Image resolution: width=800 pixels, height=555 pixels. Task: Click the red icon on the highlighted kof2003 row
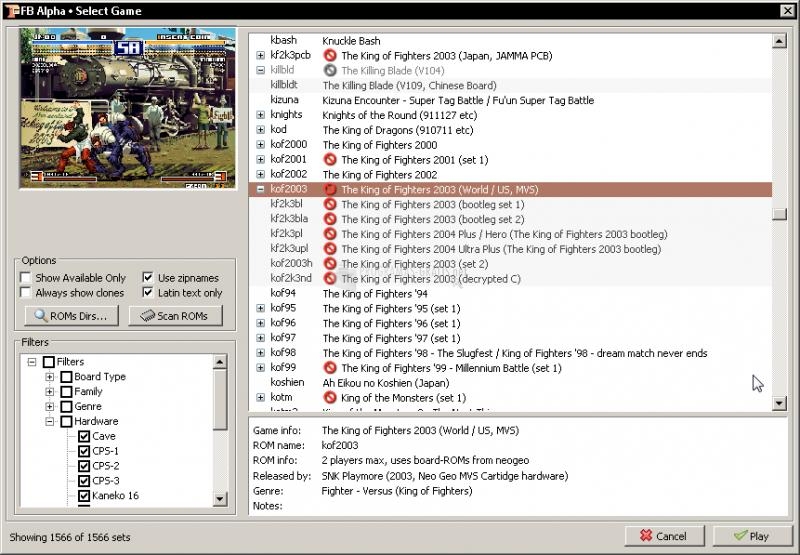330,189
